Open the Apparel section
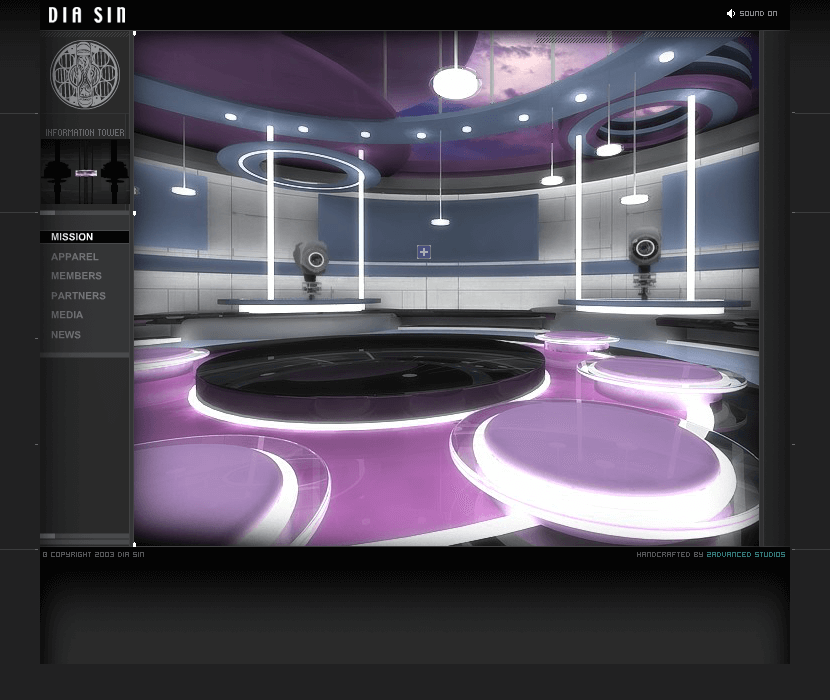830x700 pixels. [75, 257]
